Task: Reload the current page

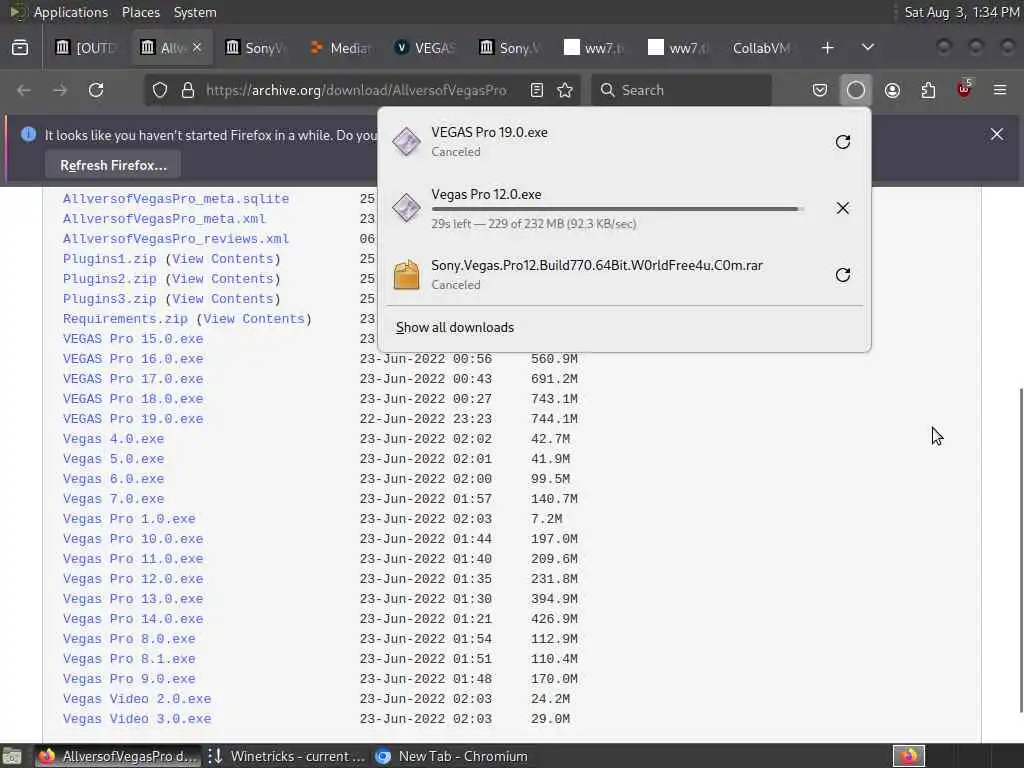Action: pos(96,90)
